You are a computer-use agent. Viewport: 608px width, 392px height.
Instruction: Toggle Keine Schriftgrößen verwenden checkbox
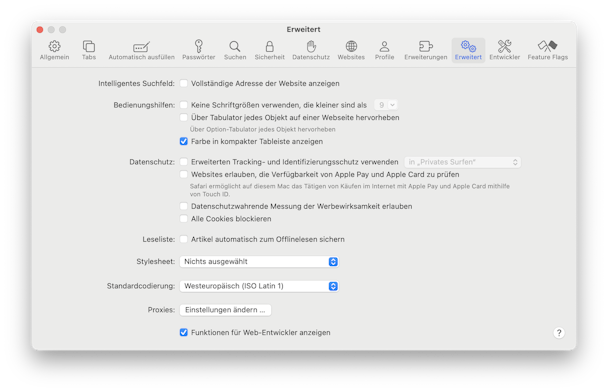(184, 105)
